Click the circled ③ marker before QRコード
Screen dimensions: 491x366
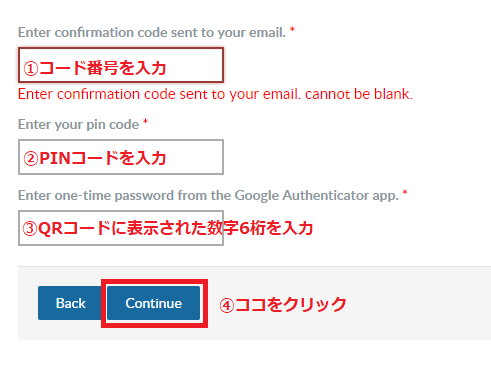[30, 229]
